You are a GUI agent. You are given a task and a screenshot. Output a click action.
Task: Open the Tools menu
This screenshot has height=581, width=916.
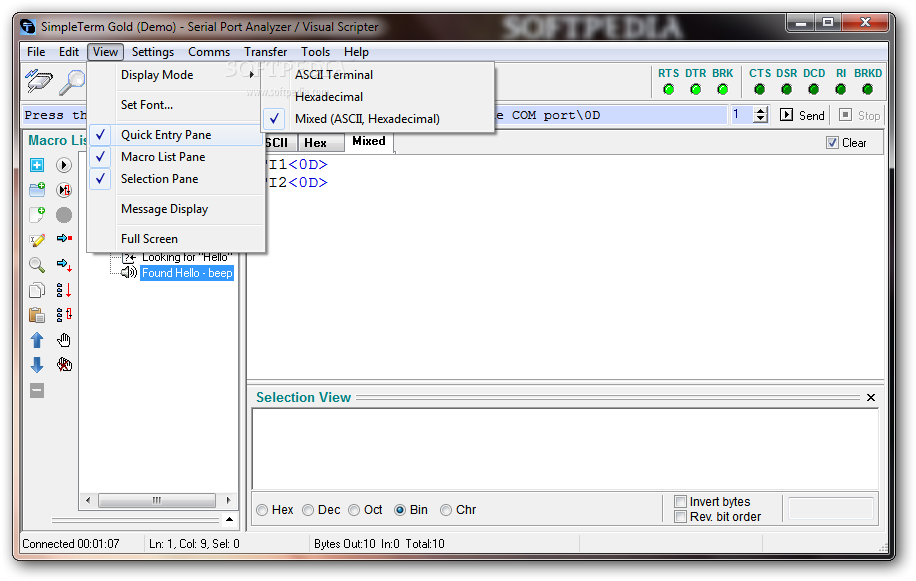click(x=315, y=52)
